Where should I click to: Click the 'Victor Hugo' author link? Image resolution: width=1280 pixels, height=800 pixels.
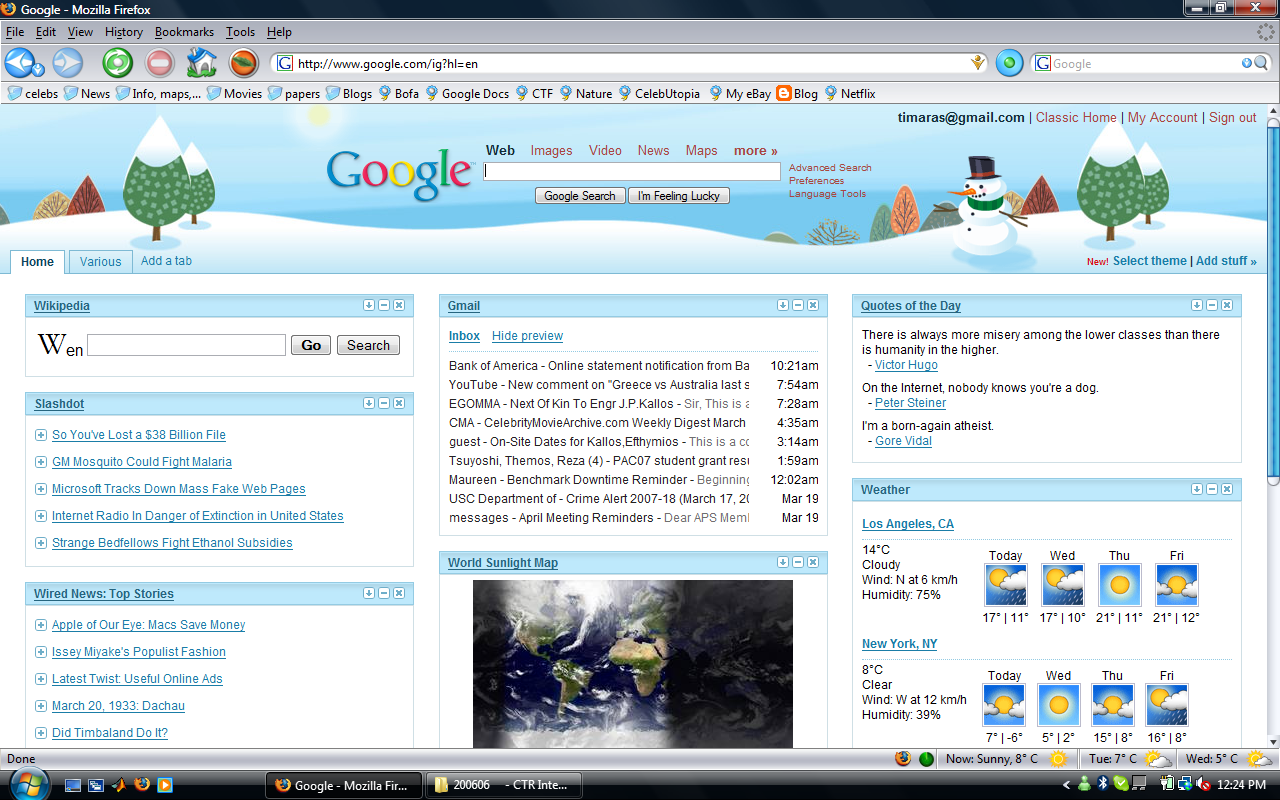(x=906, y=365)
